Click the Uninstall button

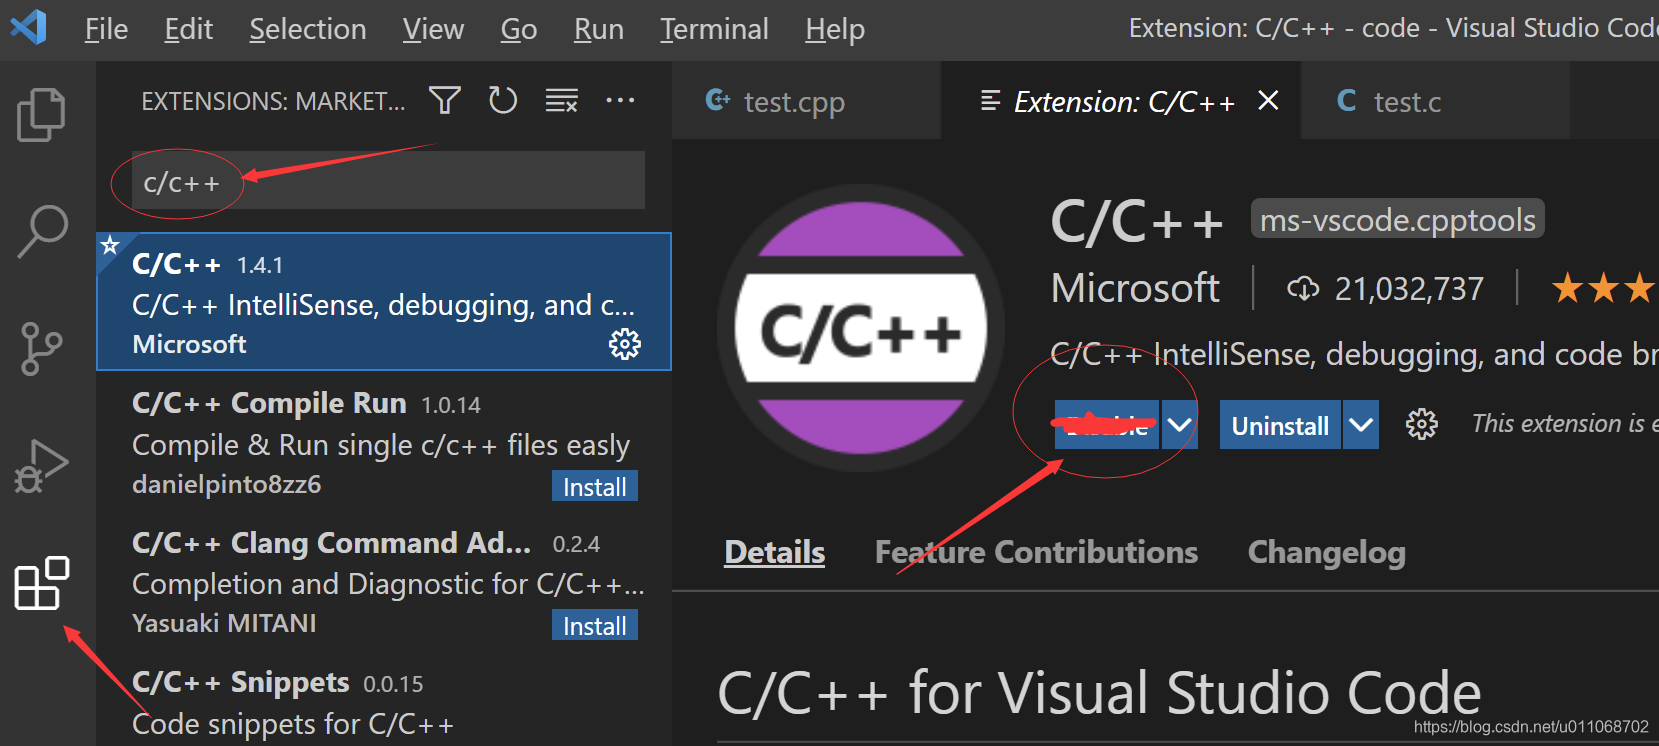click(x=1280, y=425)
